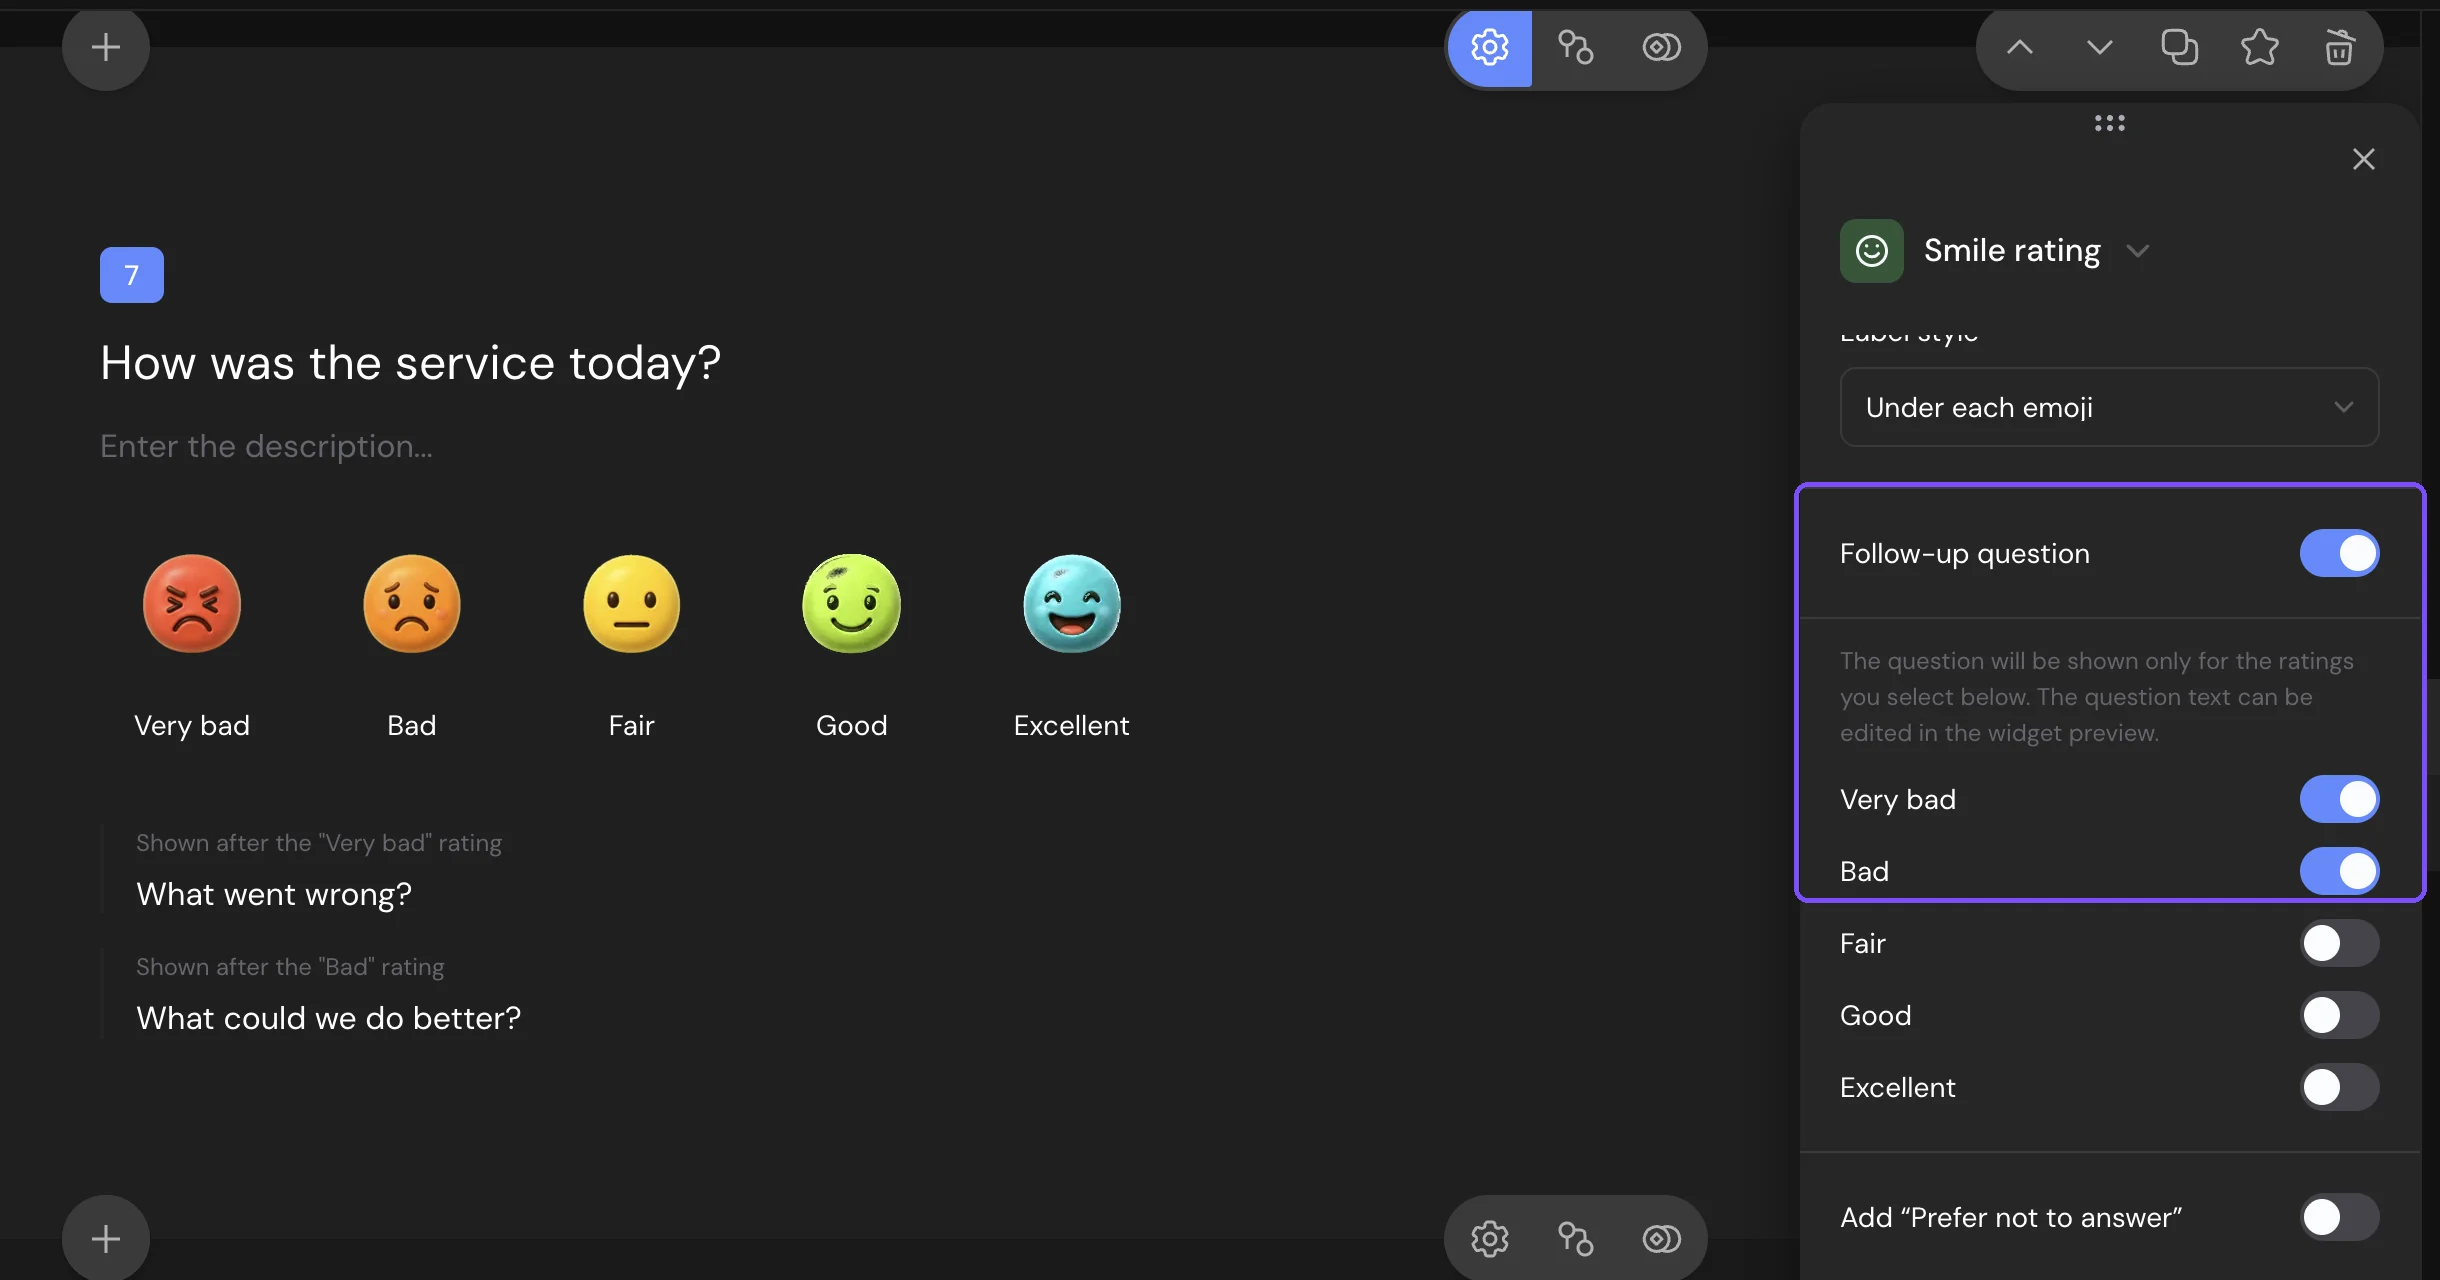
Task: Enable the Good follow-up toggle
Action: tap(2339, 1015)
